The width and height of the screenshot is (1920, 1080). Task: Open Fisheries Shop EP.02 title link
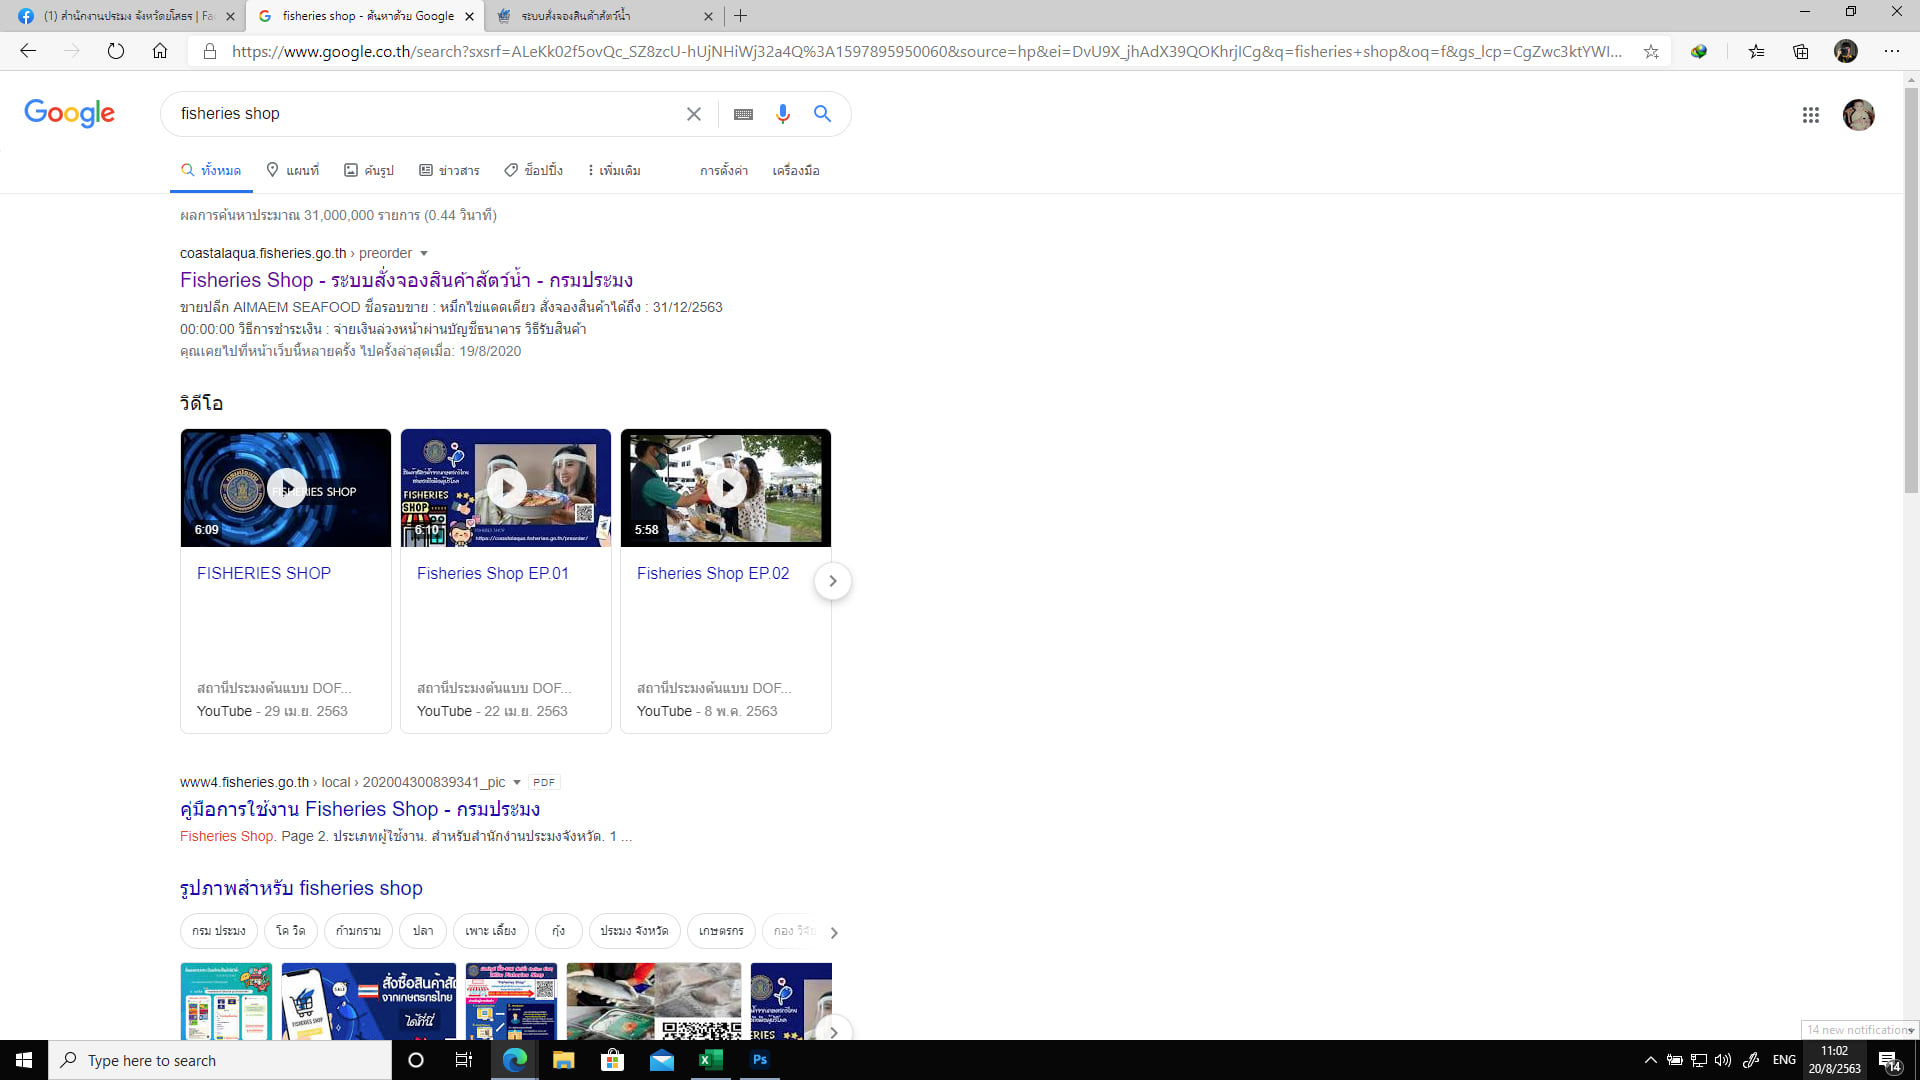(713, 574)
